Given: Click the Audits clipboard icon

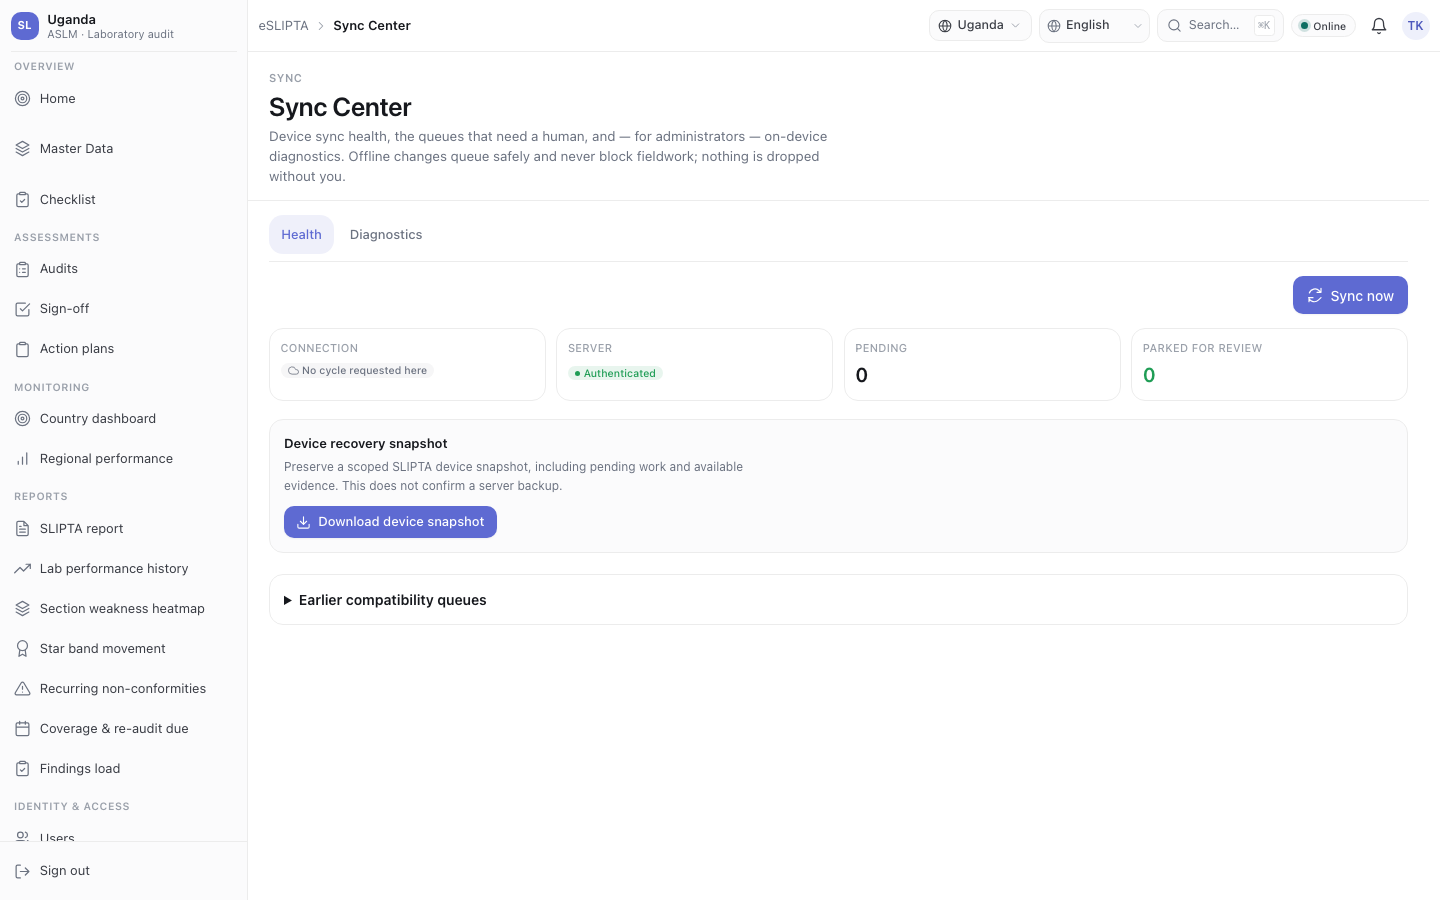Looking at the screenshot, I should pyautogui.click(x=22, y=268).
